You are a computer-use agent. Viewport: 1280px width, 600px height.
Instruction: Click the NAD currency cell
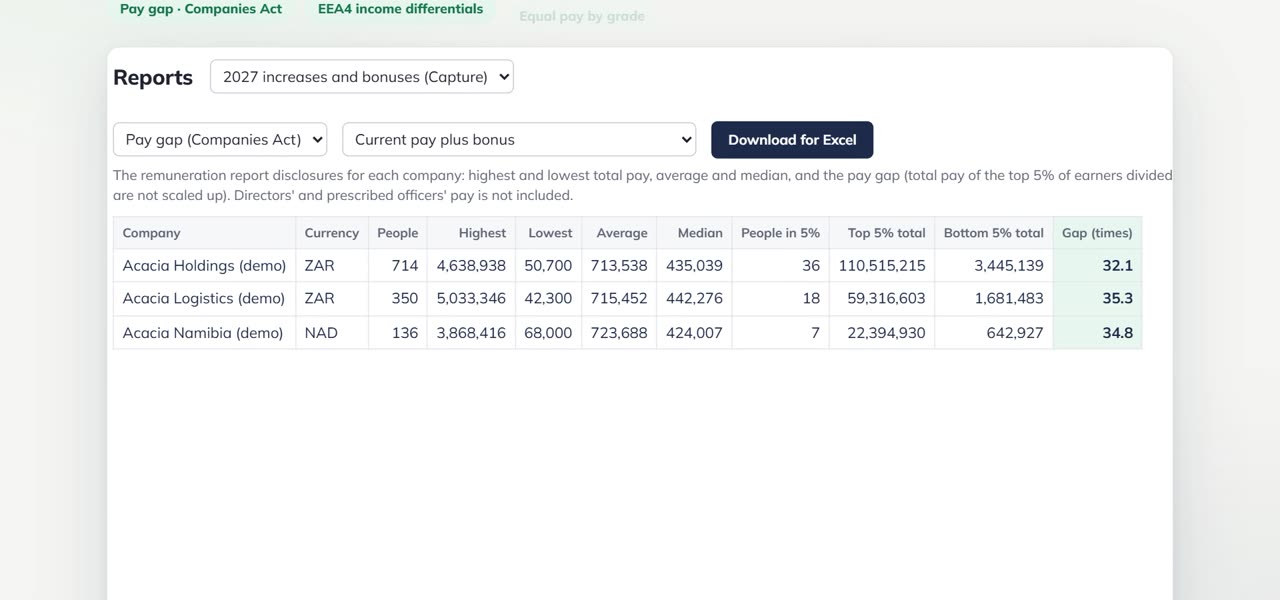tap(332, 333)
